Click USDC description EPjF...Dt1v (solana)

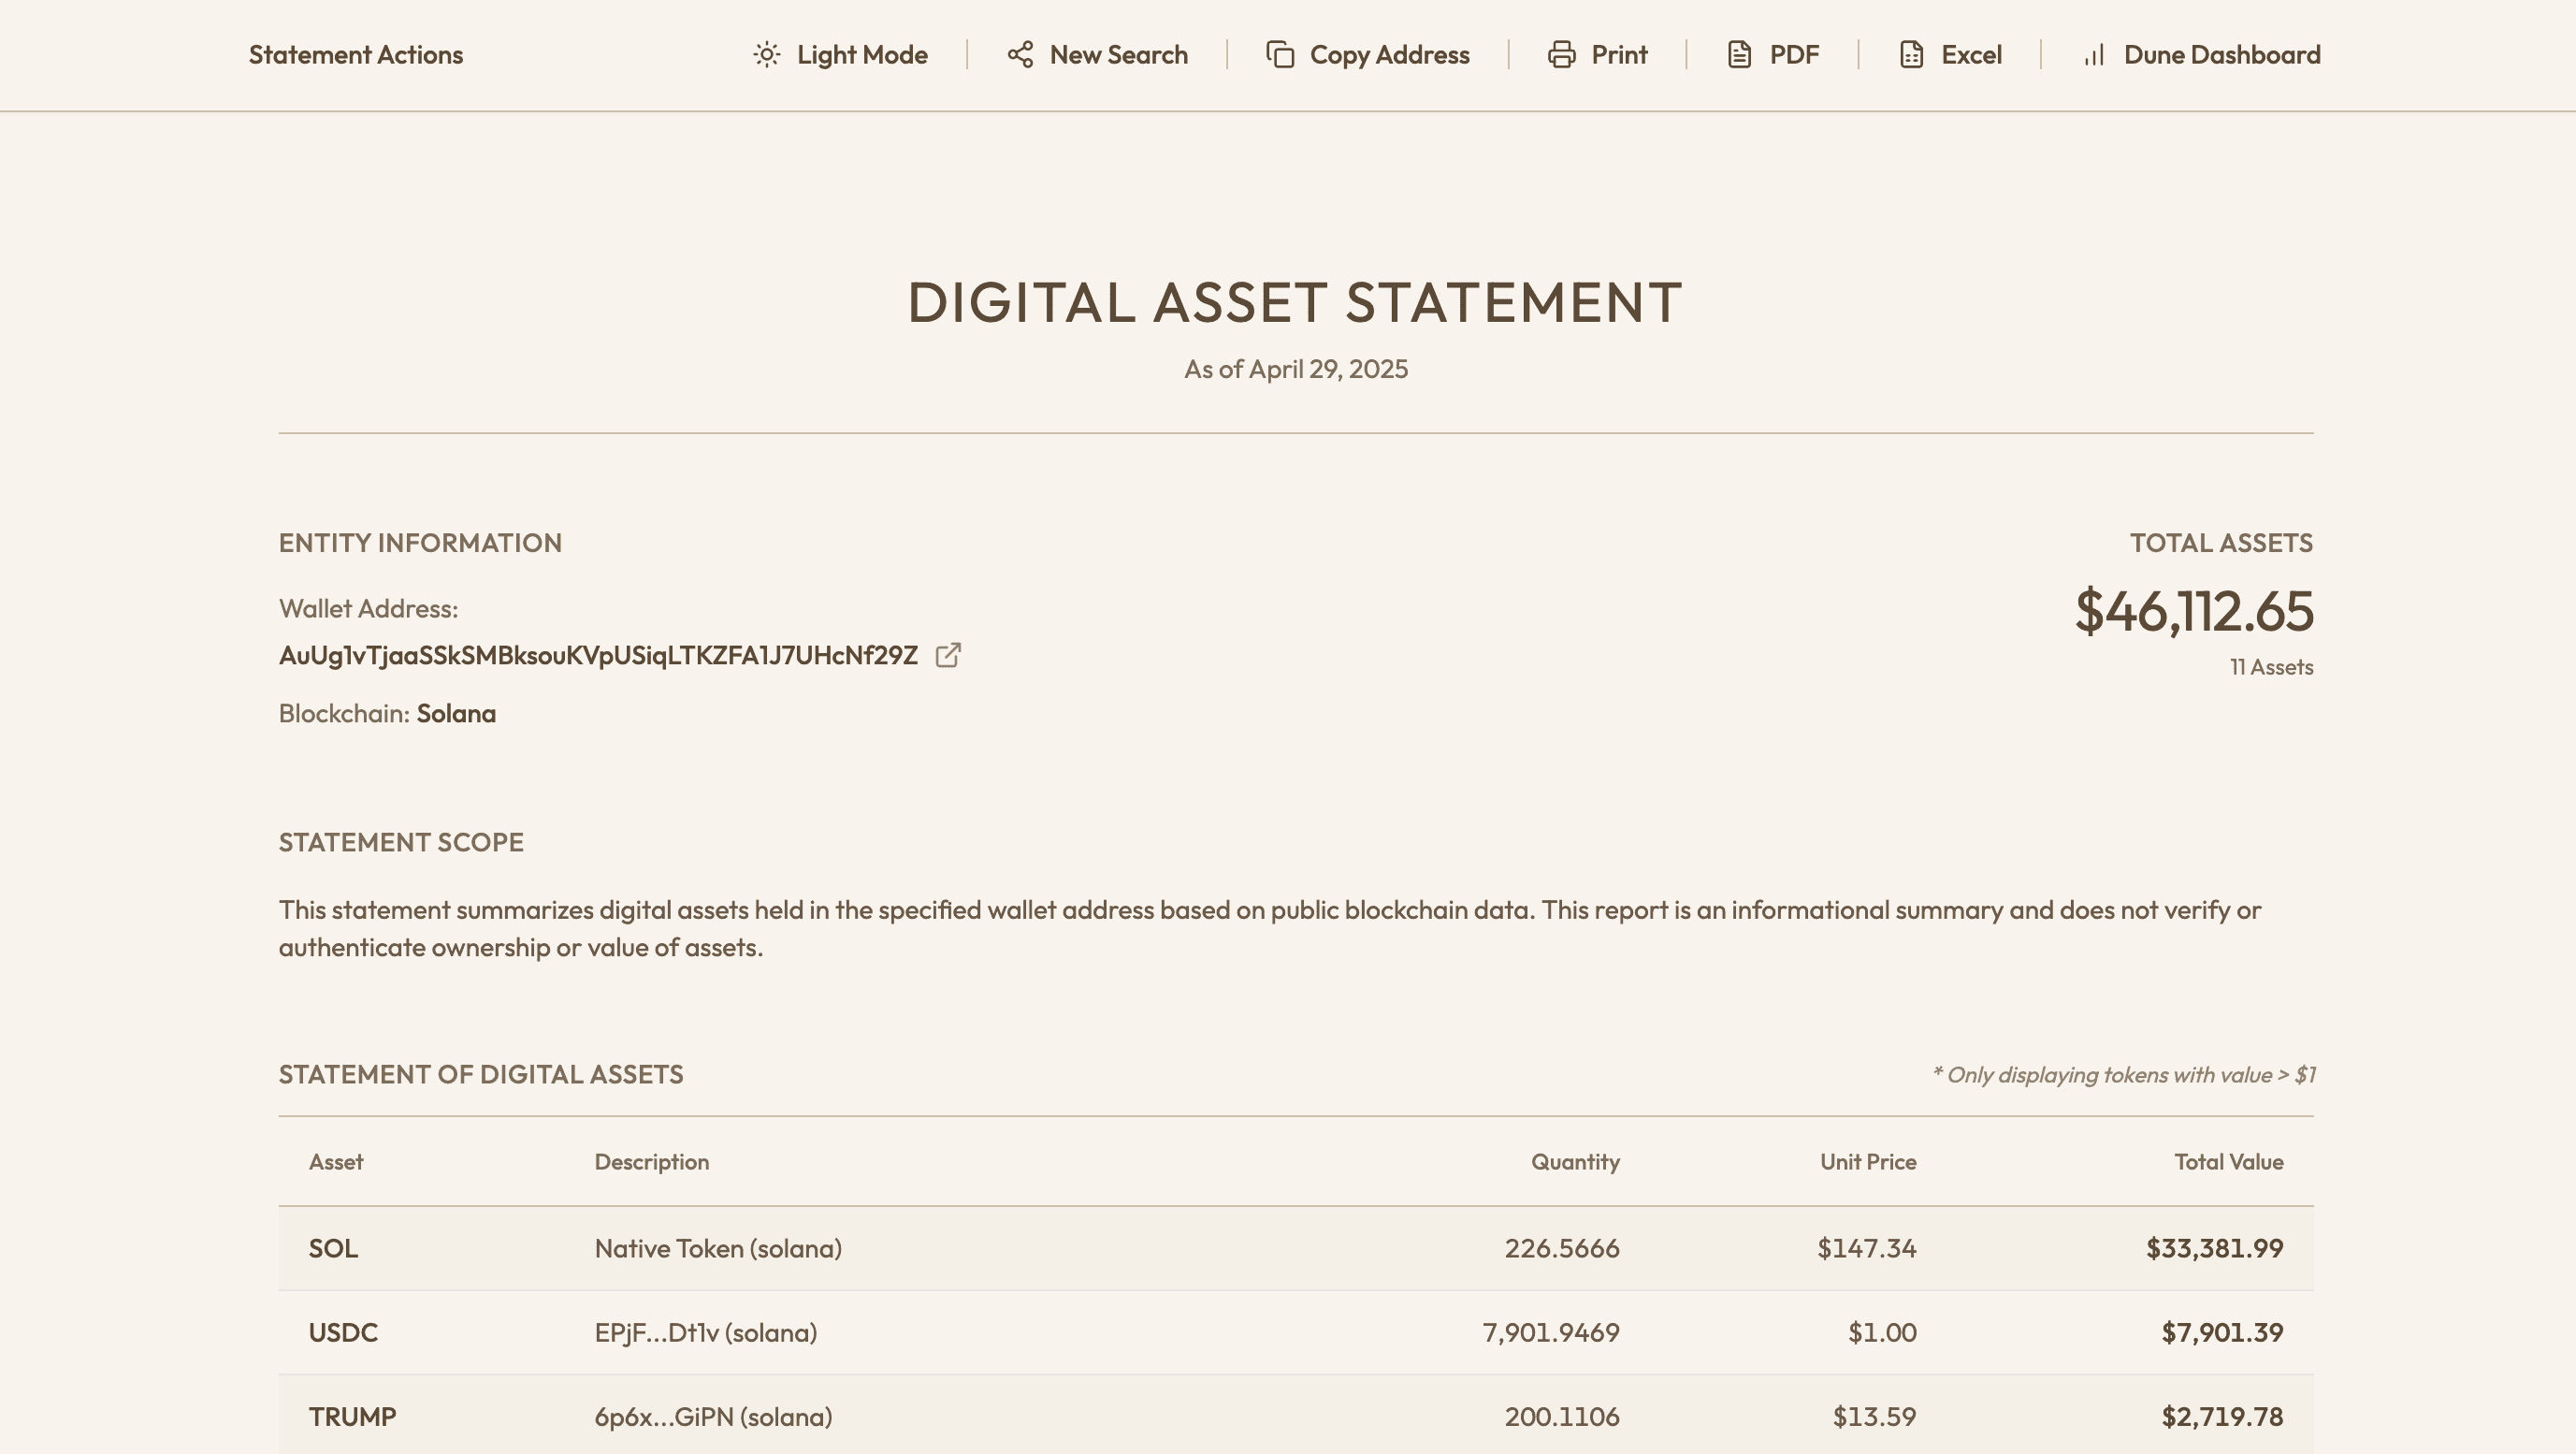point(706,1333)
